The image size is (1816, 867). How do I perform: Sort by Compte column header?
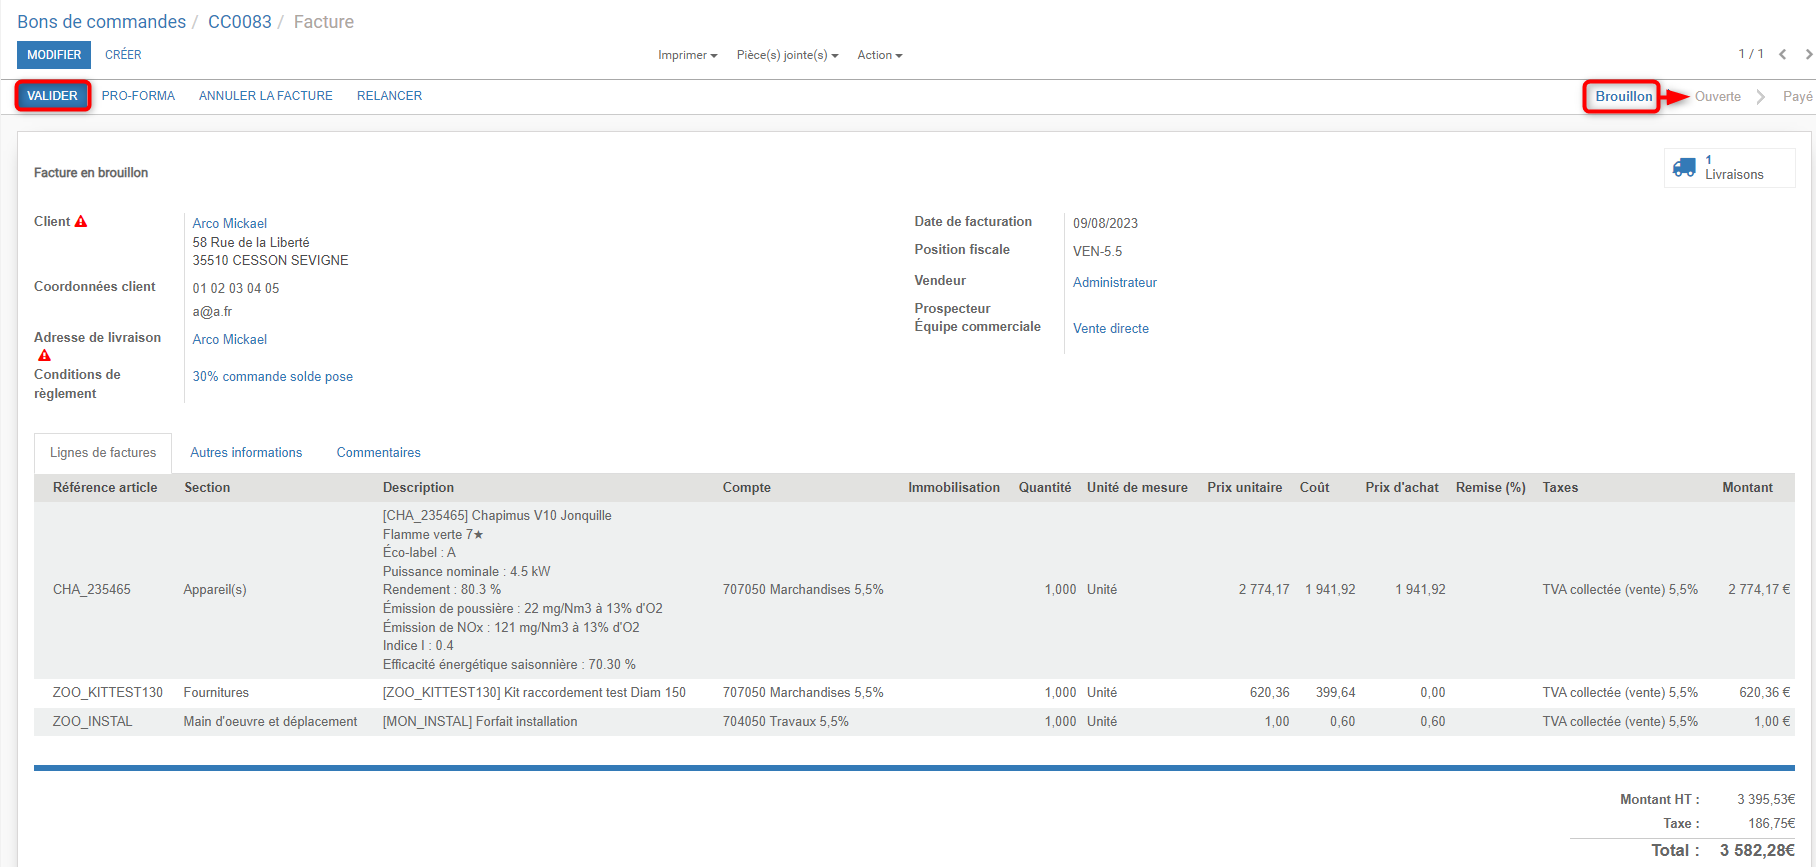(x=747, y=488)
